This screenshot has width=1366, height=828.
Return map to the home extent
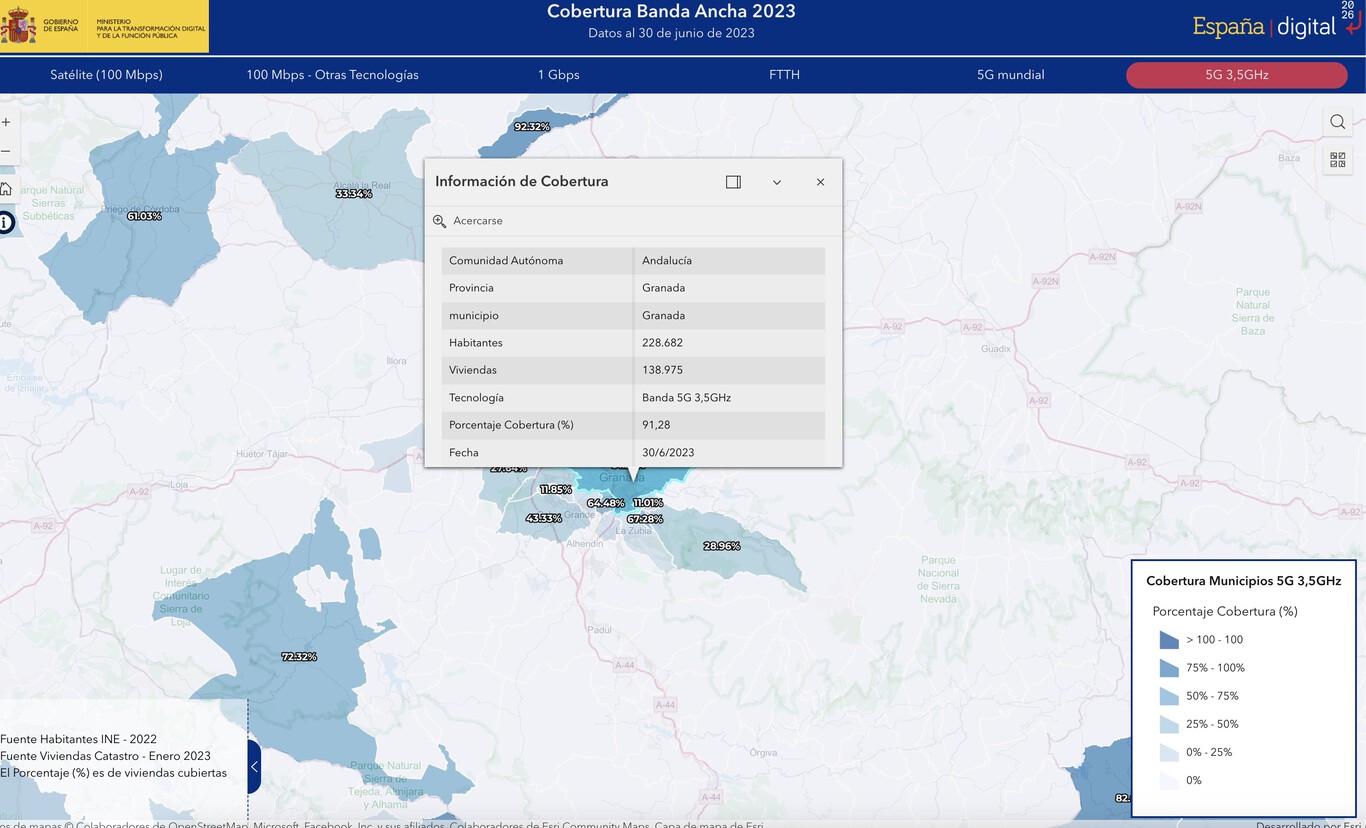(x=6, y=189)
